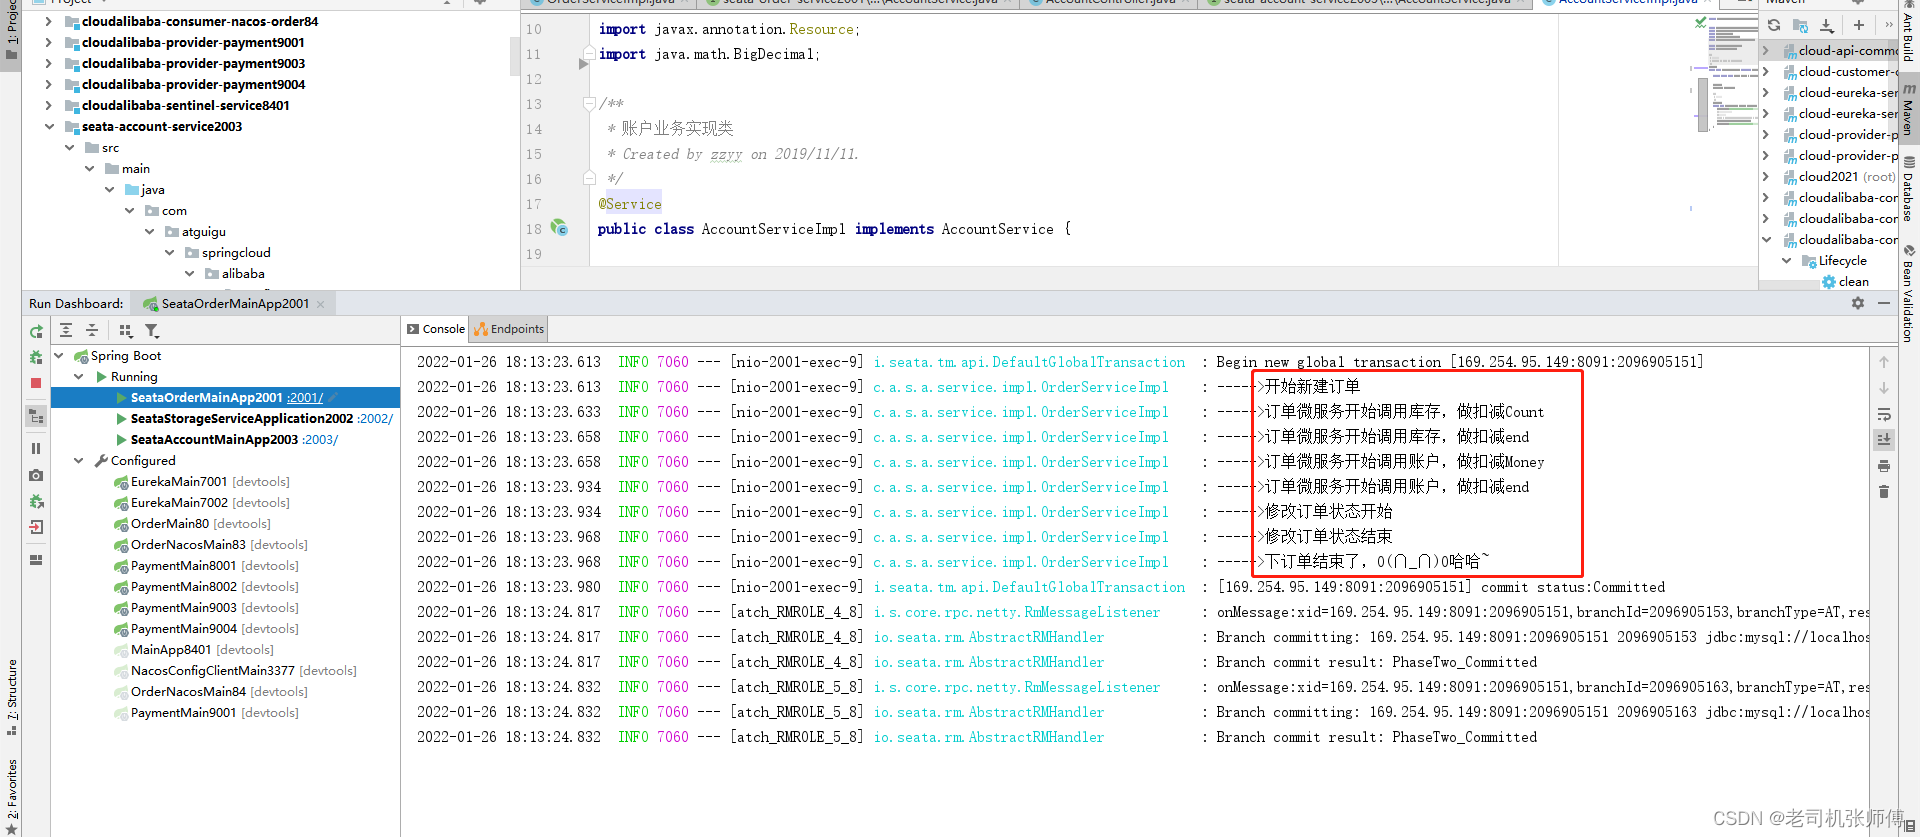This screenshot has height=837, width=1920.
Task: Click the Run Dashboard settings gear icon
Action: click(x=1858, y=303)
